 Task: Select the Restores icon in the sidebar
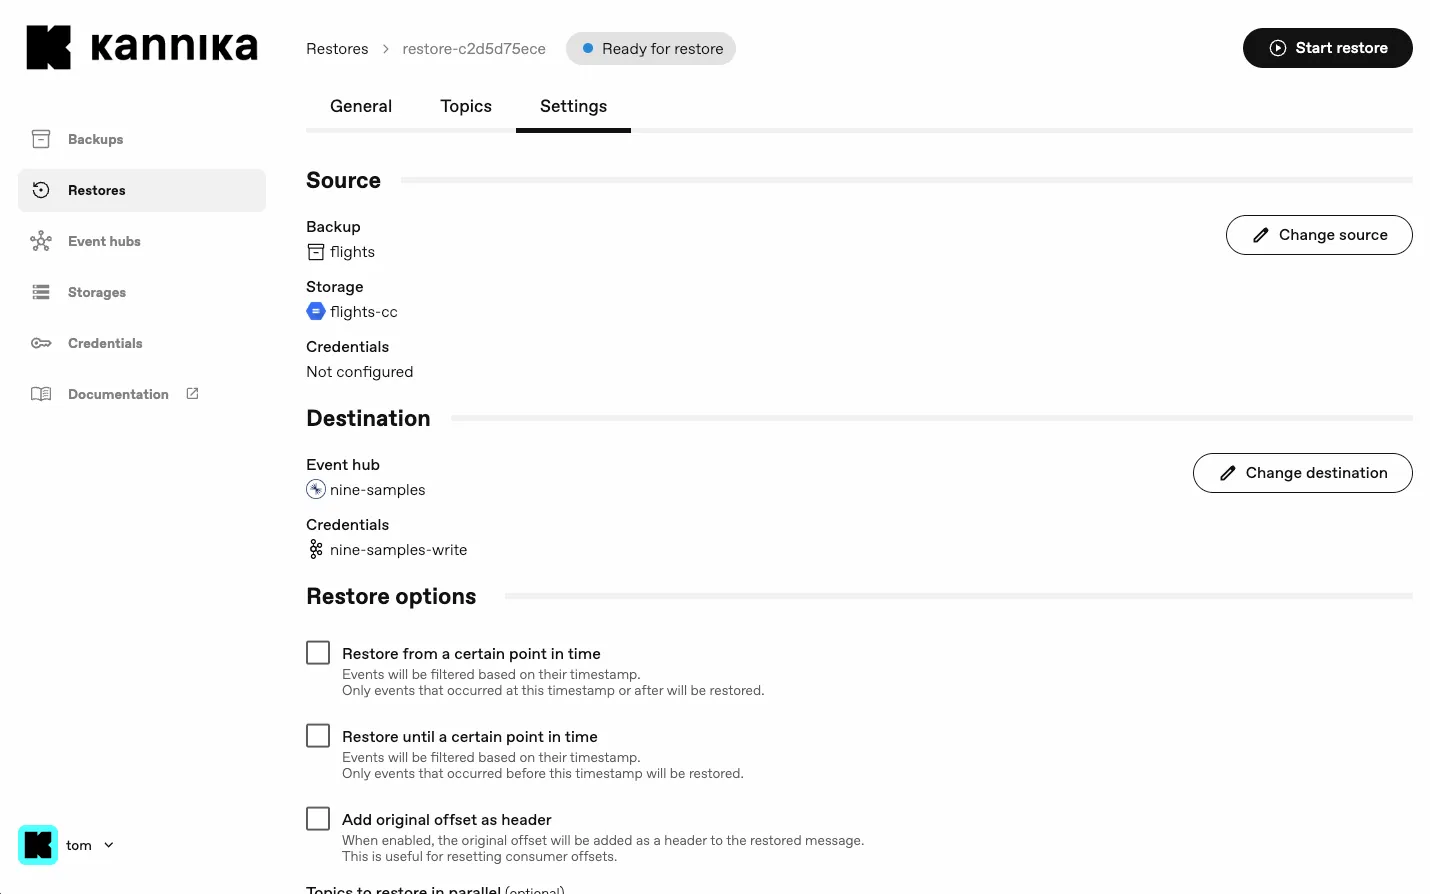click(x=41, y=190)
